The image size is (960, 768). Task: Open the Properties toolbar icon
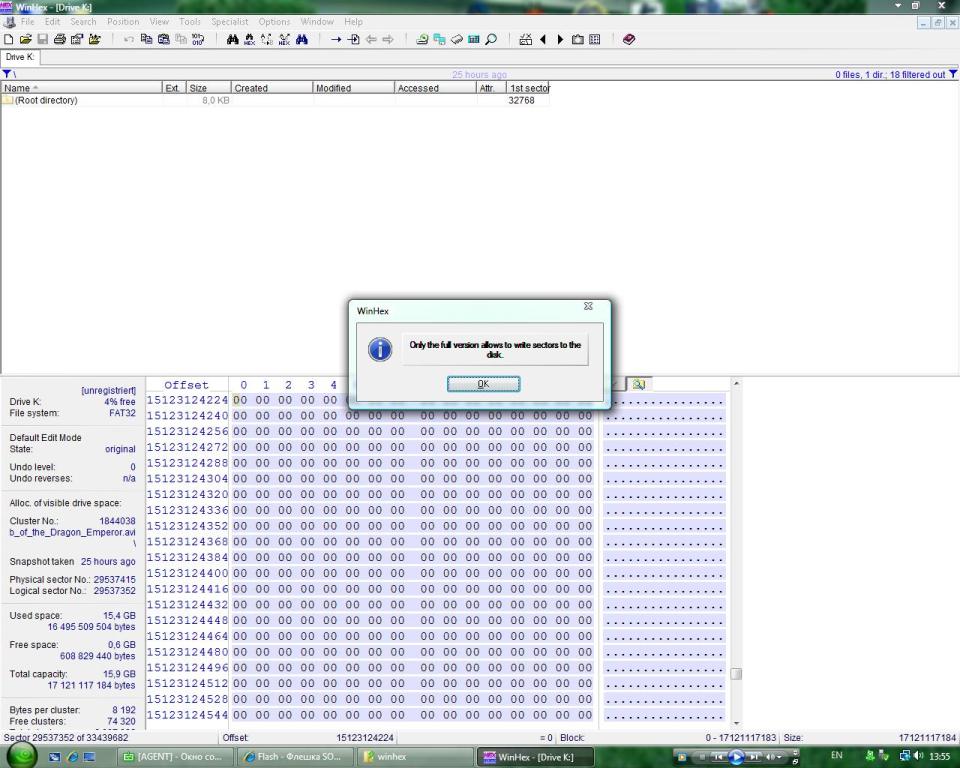tap(77, 39)
